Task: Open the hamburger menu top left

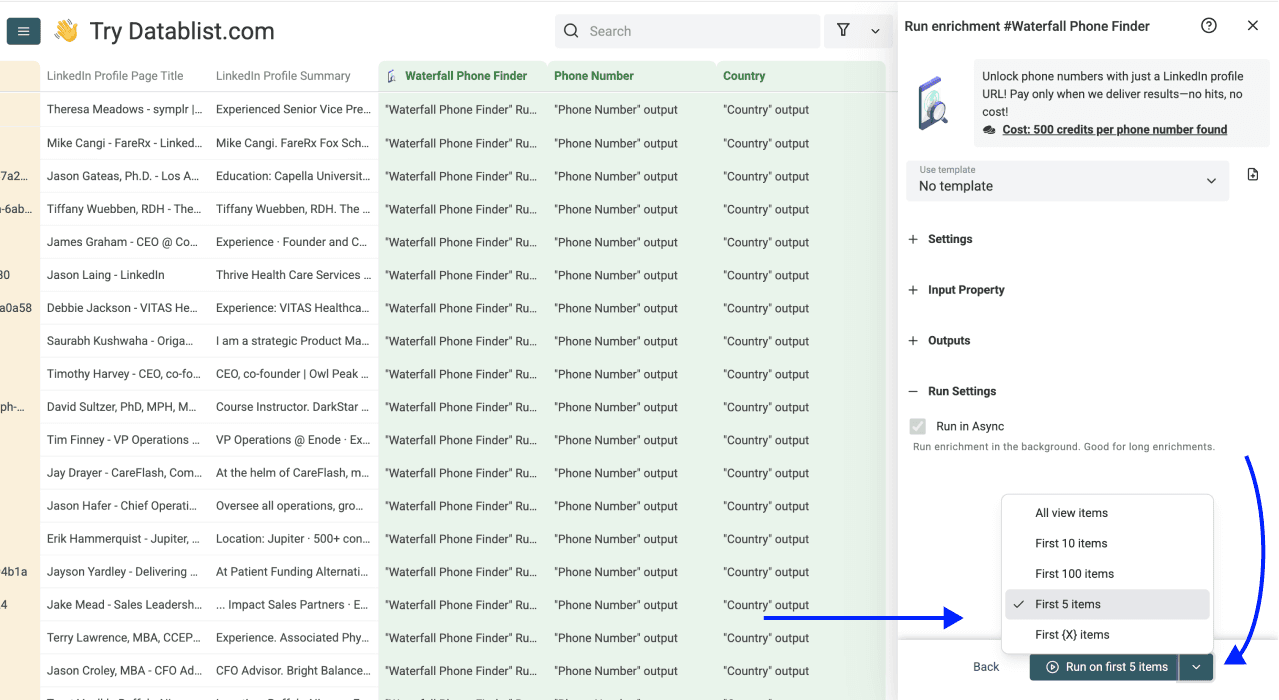Action: coord(23,30)
